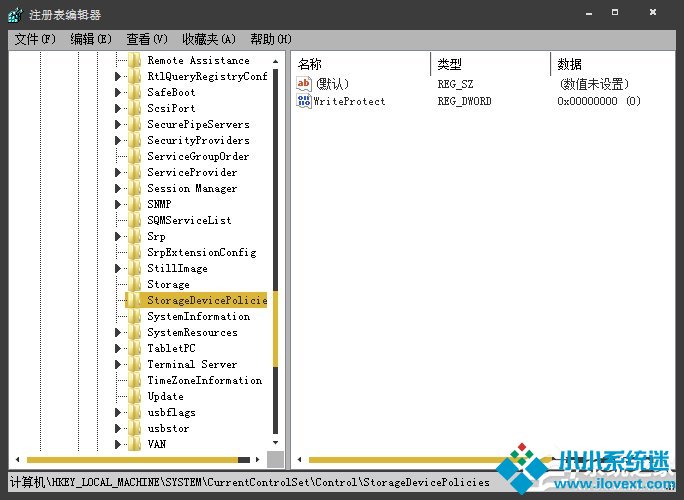
Task: Click the Update folder icon
Action: 135,396
